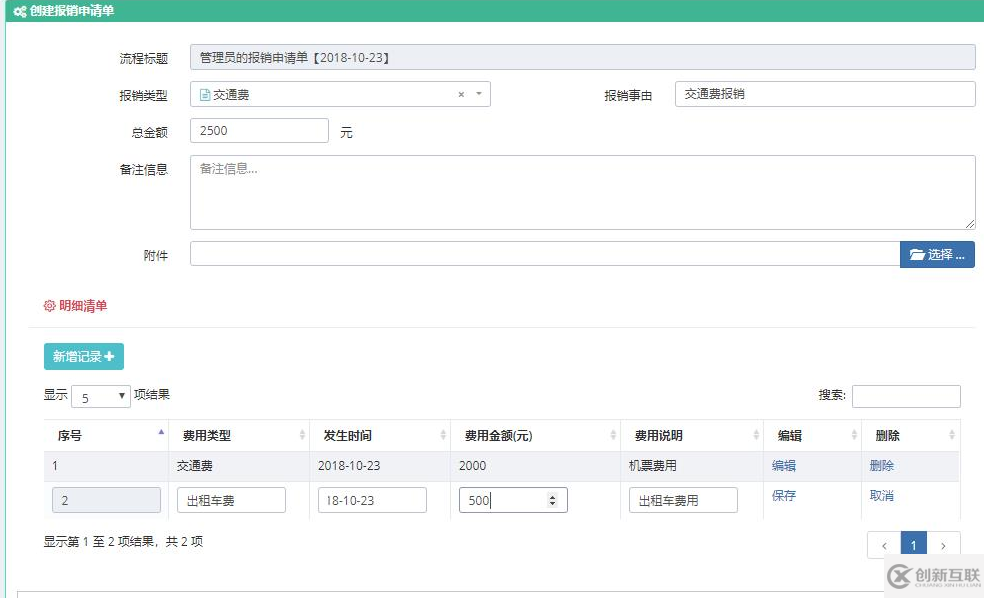Save the 出租车费 row with 保存
The height and width of the screenshot is (598, 984).
pos(783,497)
